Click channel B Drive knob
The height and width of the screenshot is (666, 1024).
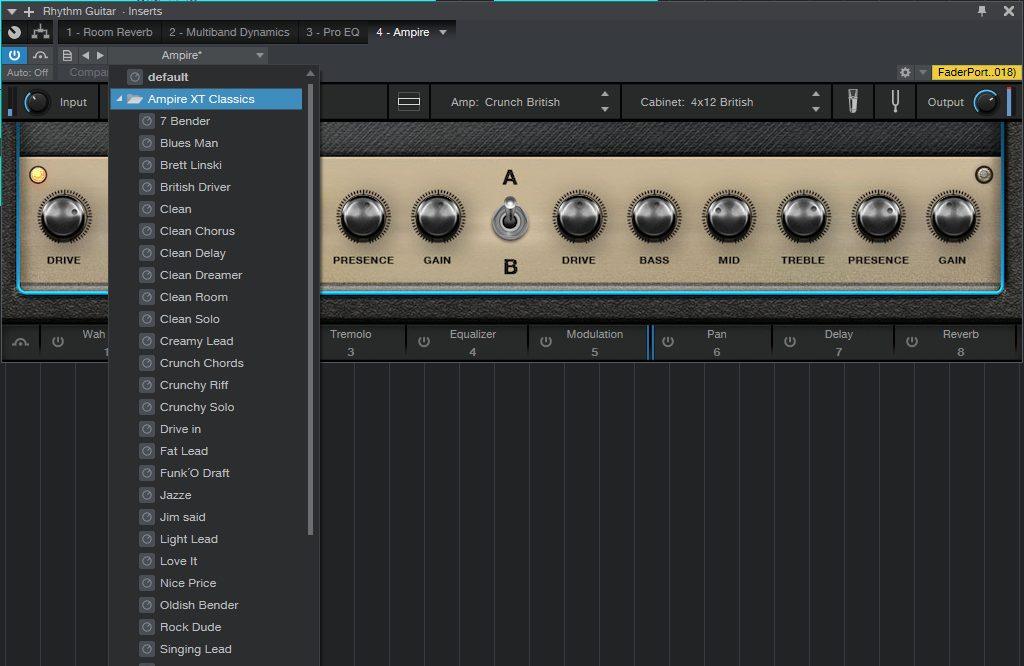[x=579, y=217]
